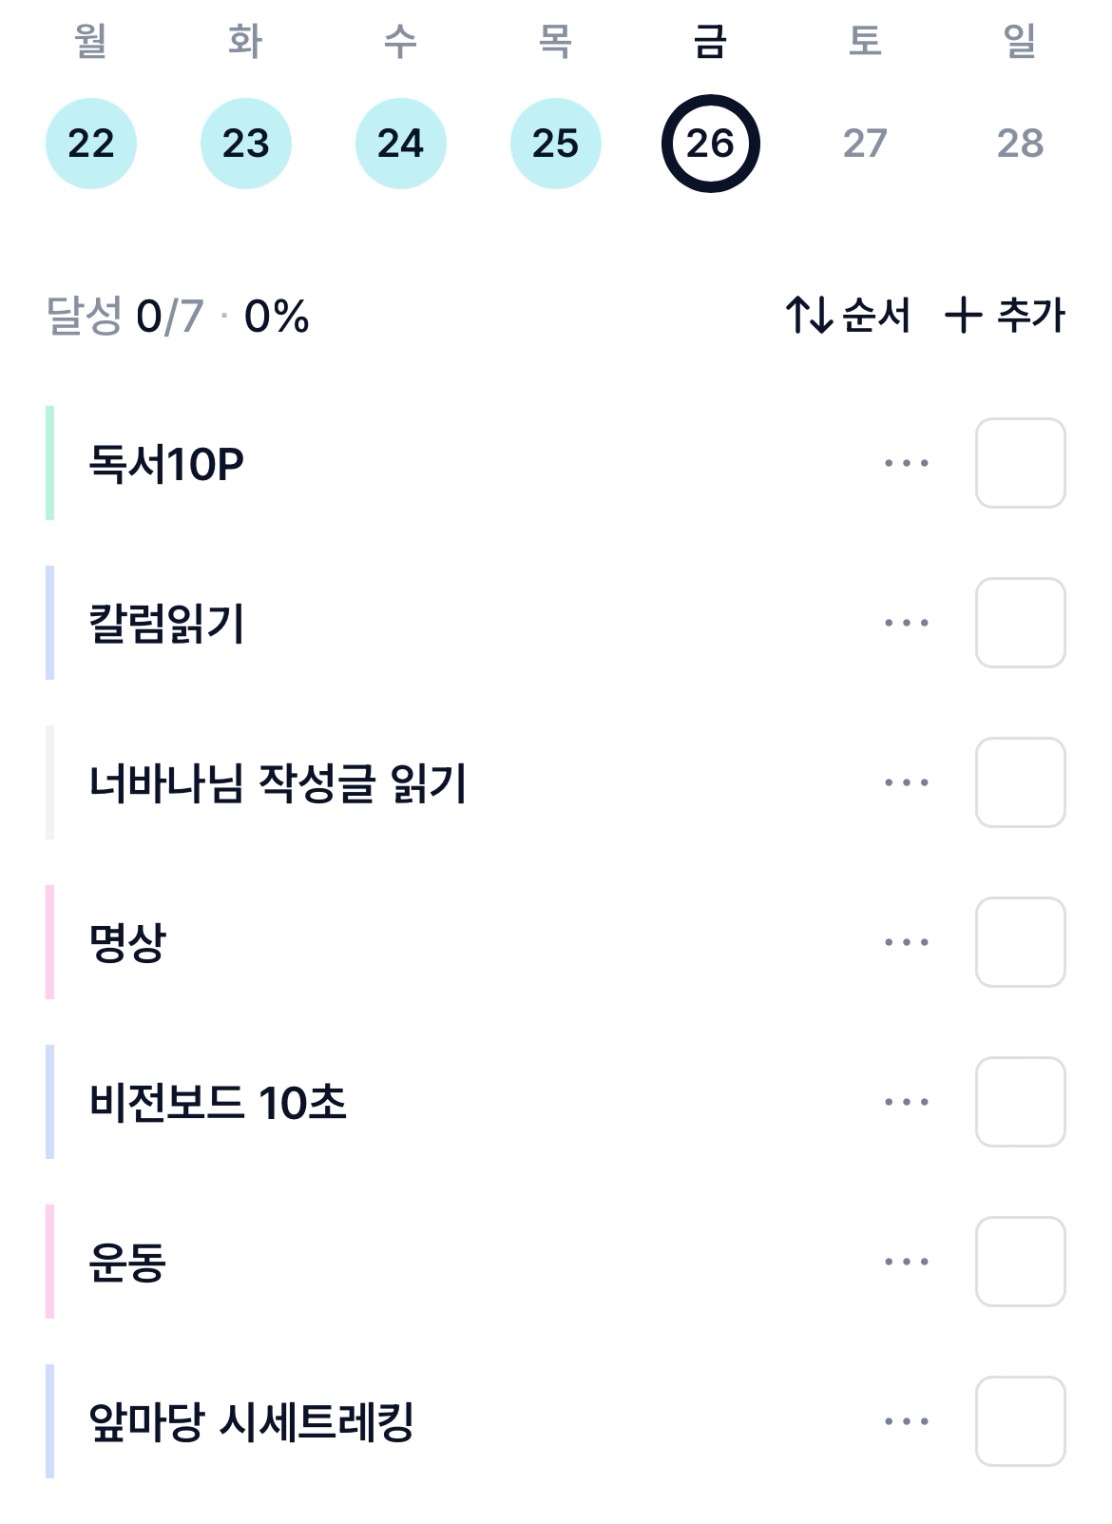
Task: Open the three-dot menu for 칼럼읽기
Action: tap(906, 623)
